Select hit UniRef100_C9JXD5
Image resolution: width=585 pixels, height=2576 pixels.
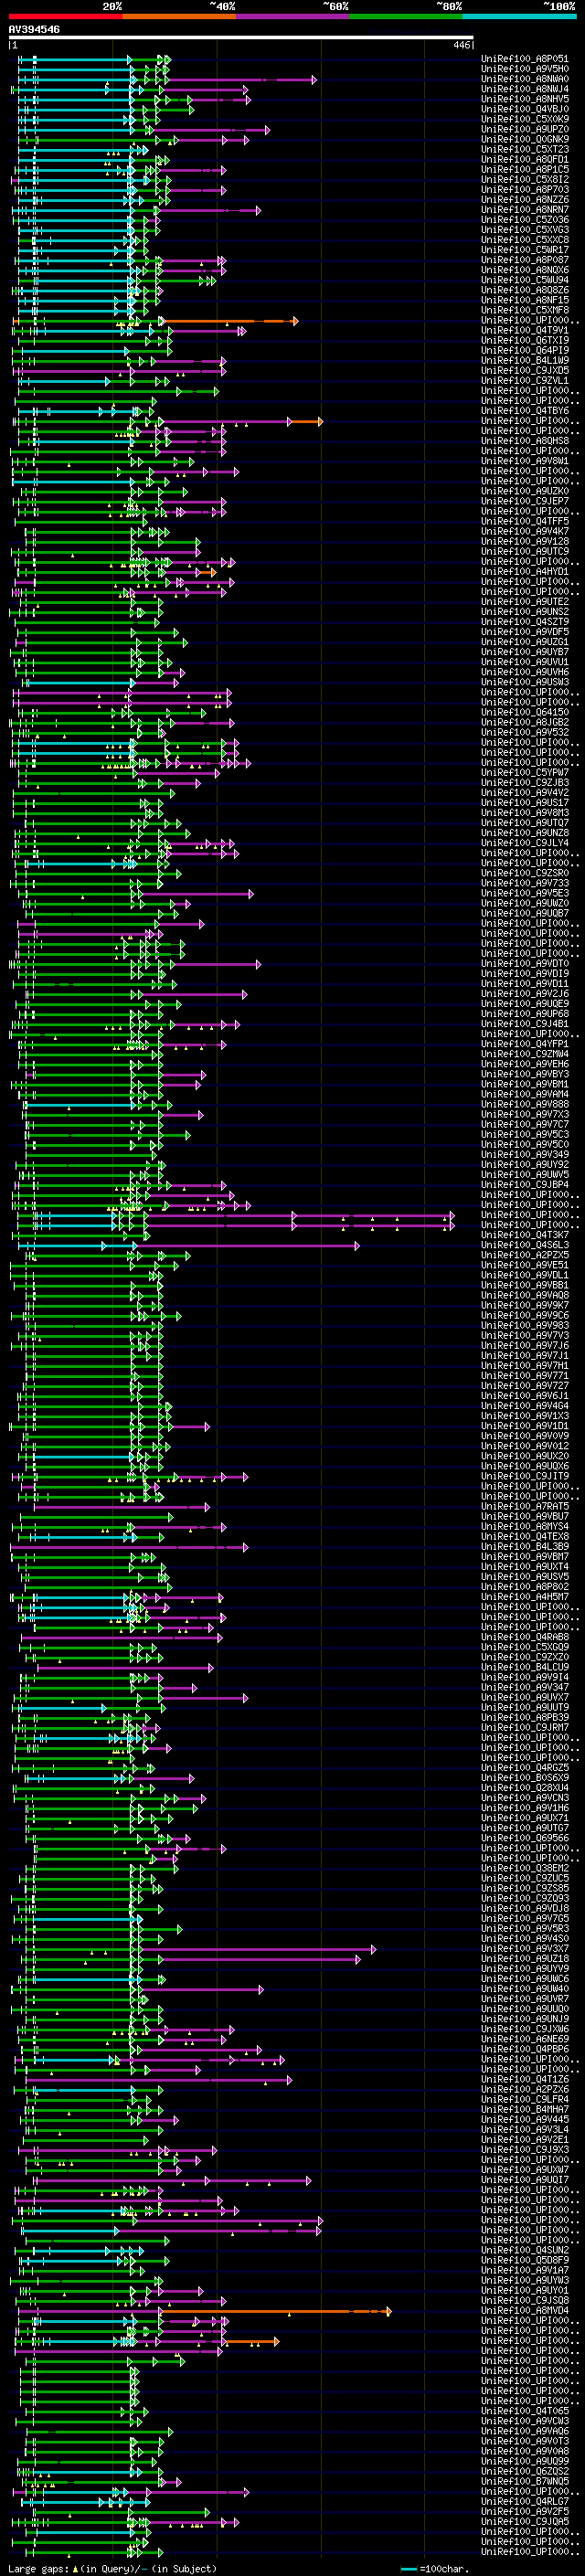click(525, 370)
